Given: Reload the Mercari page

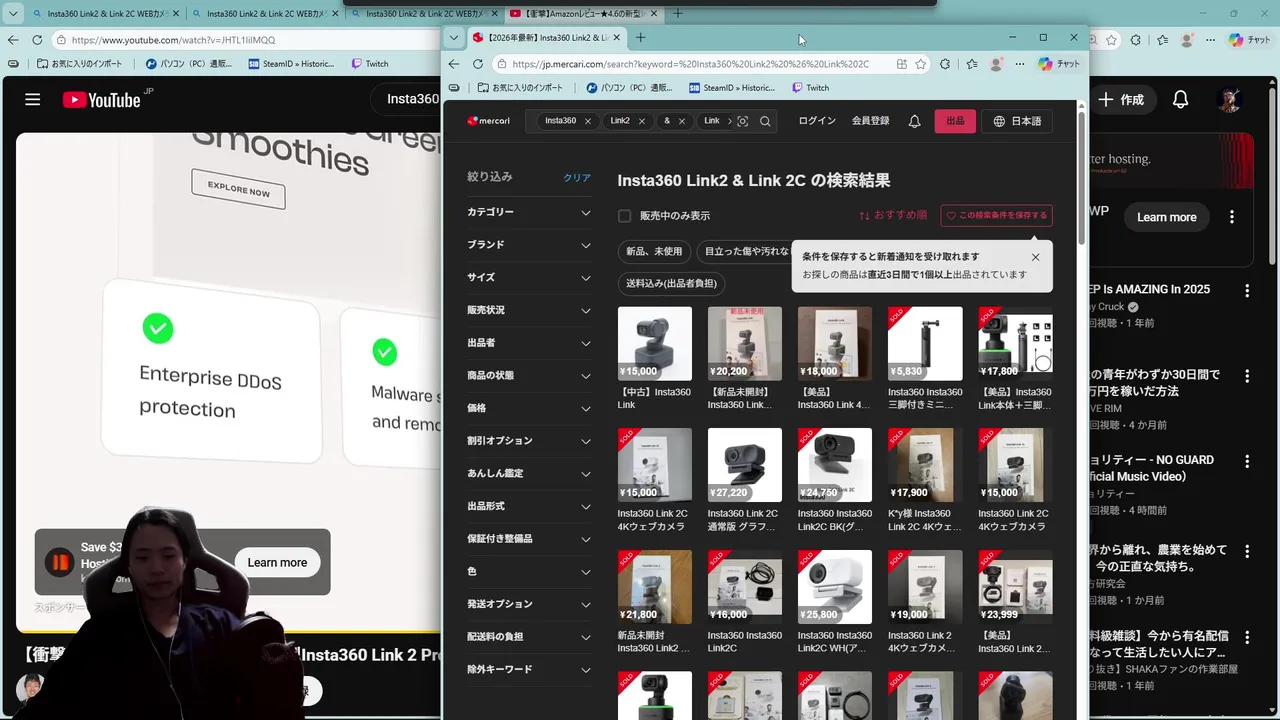Looking at the screenshot, I should 478,64.
